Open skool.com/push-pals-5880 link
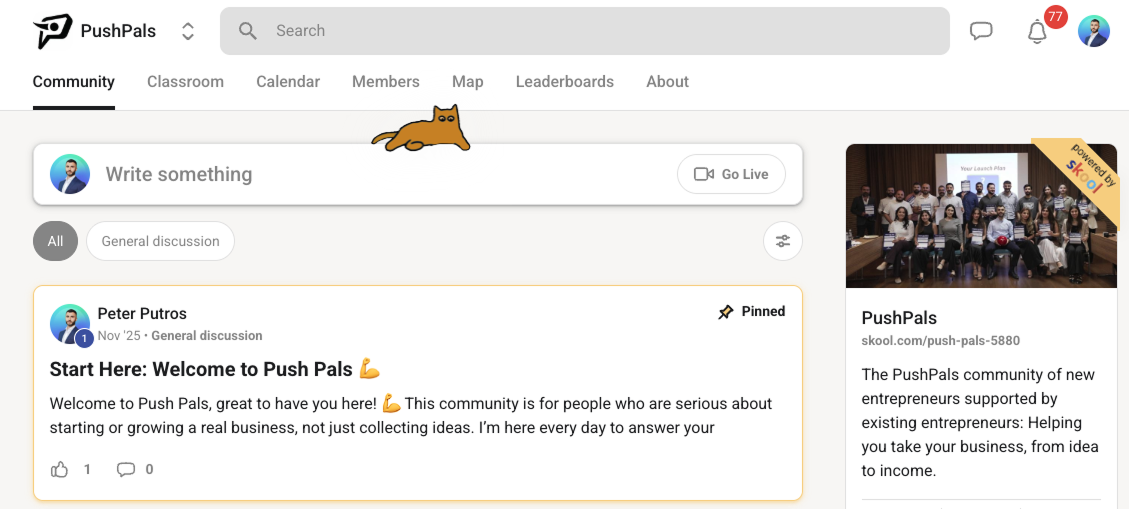 [940, 341]
